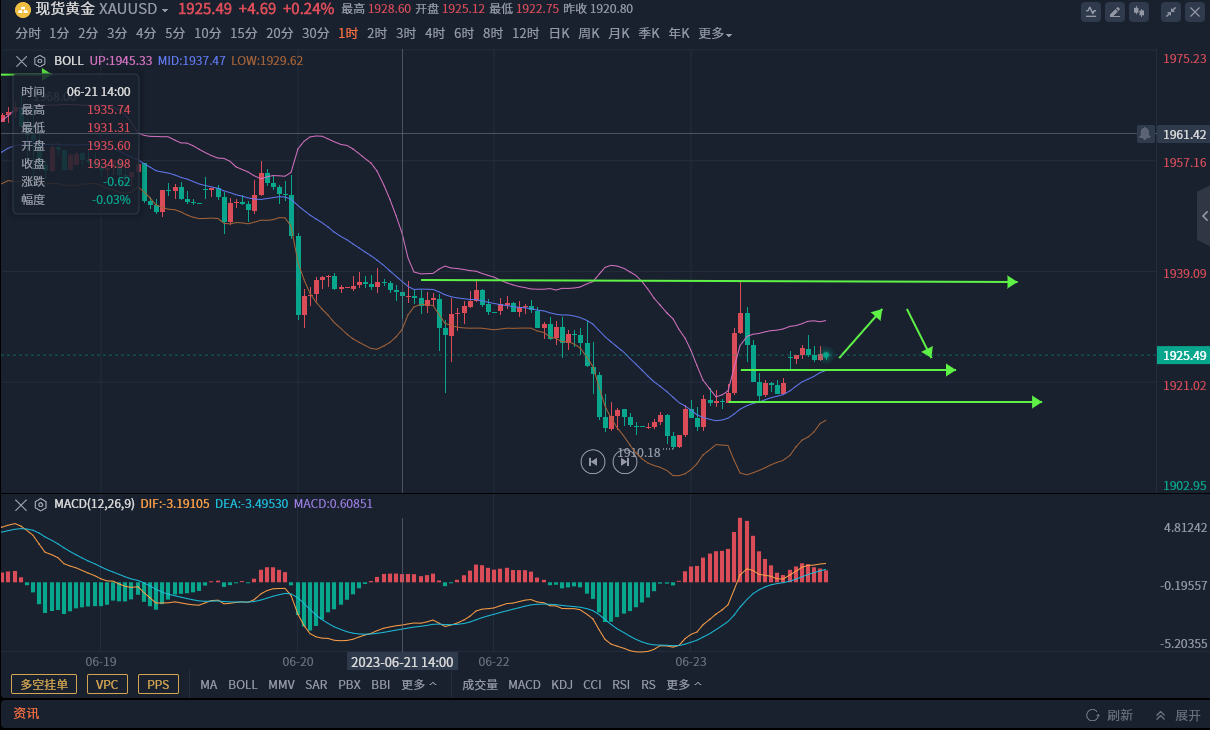Image resolution: width=1210 pixels, height=730 pixels.
Task: Toggle 多空挂单 overlay button
Action: pos(44,685)
